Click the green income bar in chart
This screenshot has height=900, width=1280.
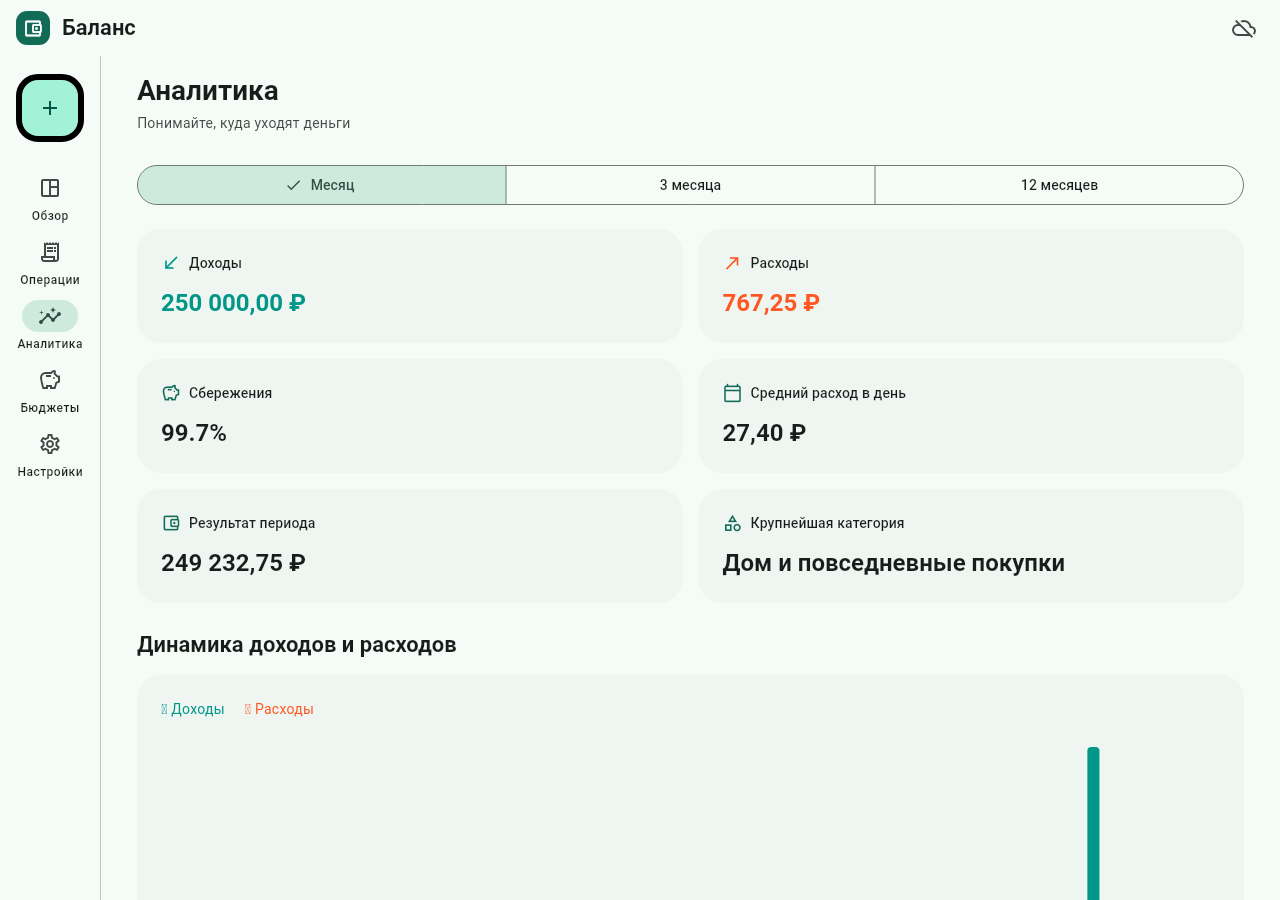[x=1093, y=823]
